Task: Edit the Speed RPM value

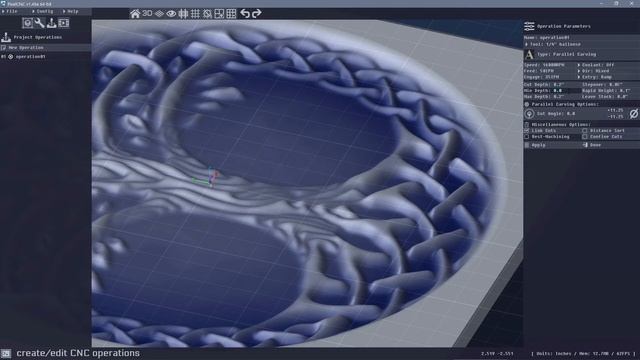Action: (551, 65)
